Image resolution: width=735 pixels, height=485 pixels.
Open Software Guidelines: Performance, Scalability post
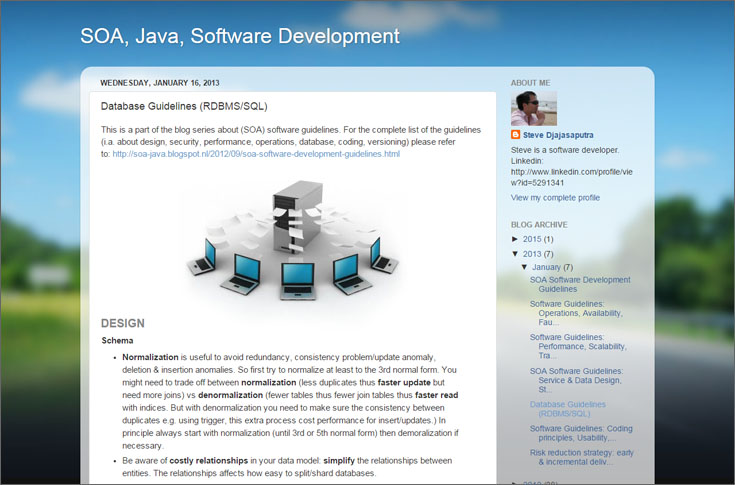[578, 346]
